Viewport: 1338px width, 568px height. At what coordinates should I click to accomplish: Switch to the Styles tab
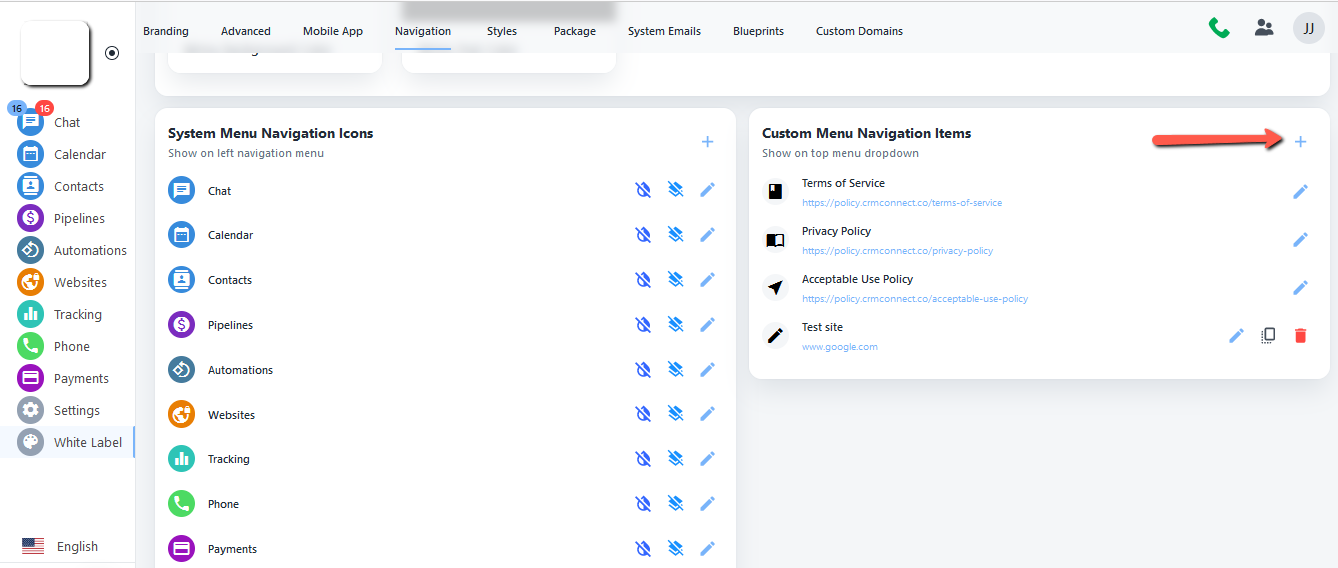coord(502,31)
